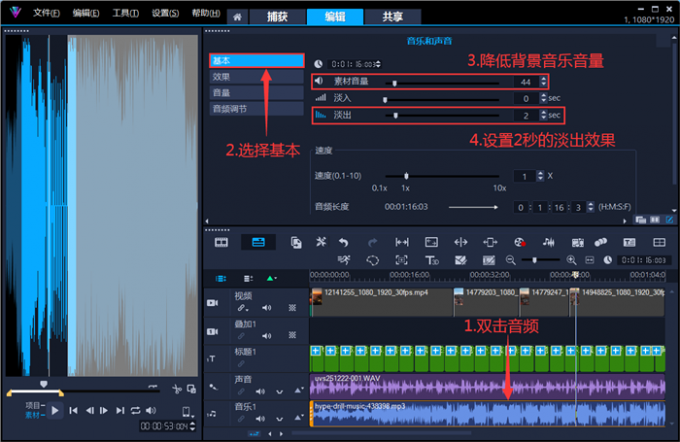
Task: Open the mask creator lasso icon
Action: 373,260
